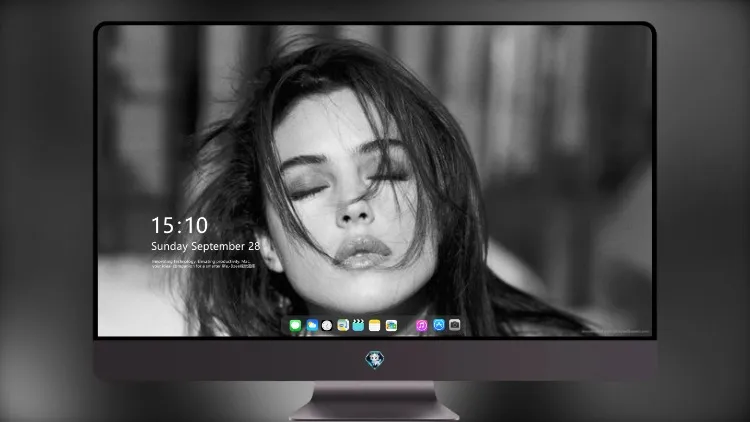750x422 pixels.
Task: Open the yellow Notes app in dock
Action: pos(375,326)
